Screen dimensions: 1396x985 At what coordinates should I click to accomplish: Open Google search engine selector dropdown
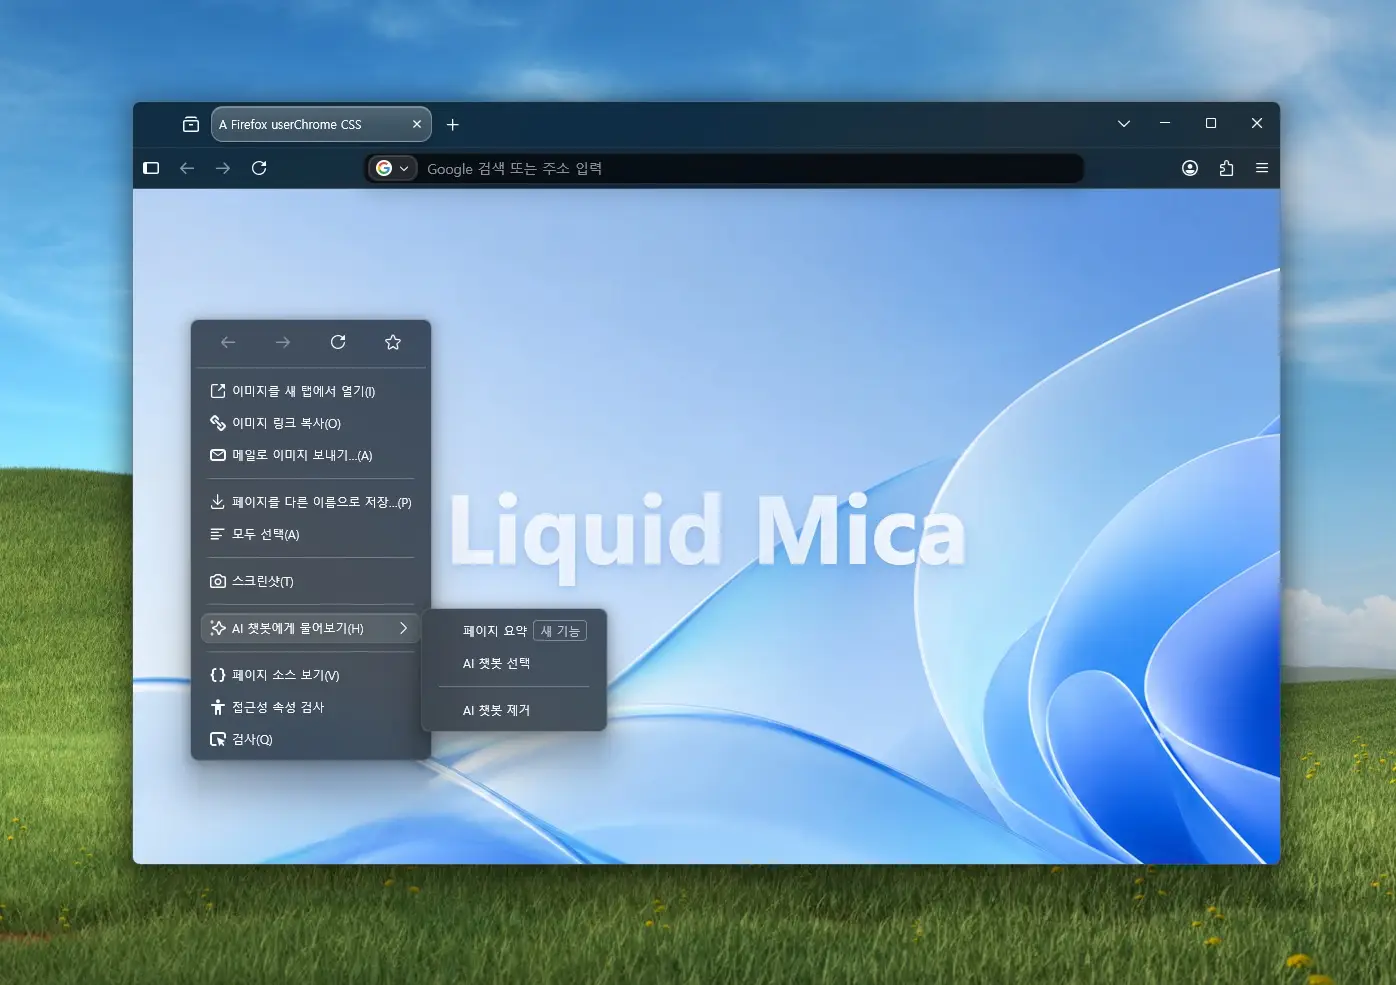click(x=393, y=168)
